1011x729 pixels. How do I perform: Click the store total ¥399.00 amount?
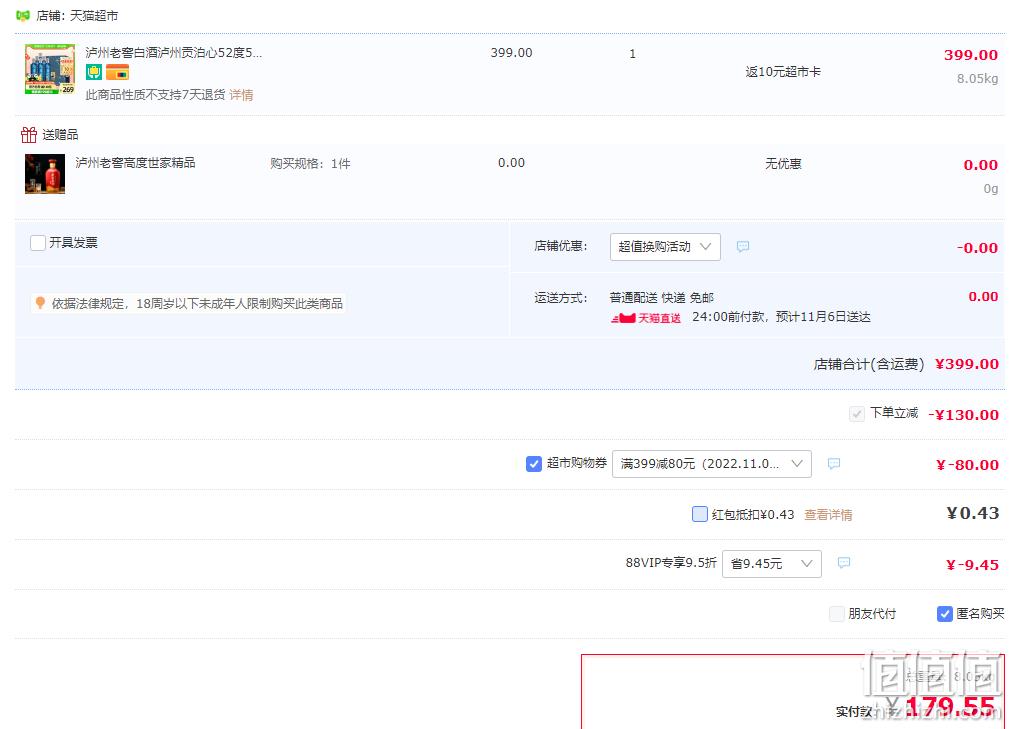tap(967, 364)
